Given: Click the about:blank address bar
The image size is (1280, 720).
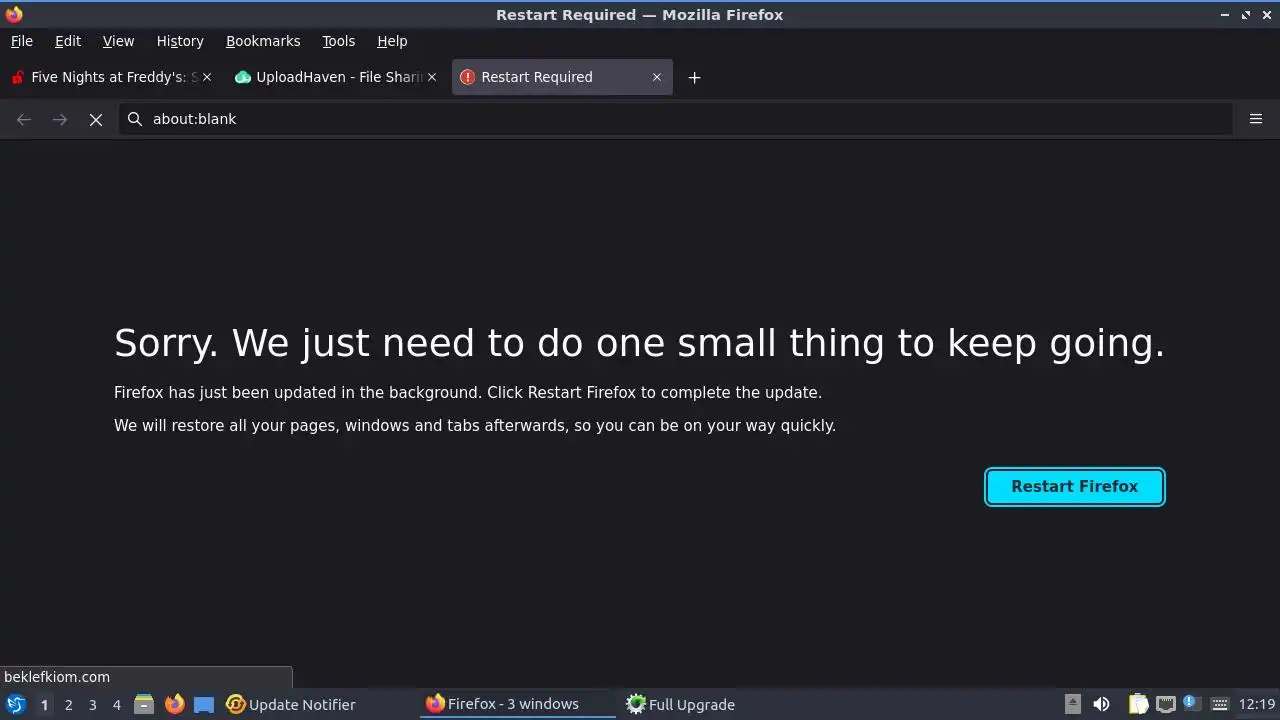Looking at the screenshot, I should tap(675, 119).
